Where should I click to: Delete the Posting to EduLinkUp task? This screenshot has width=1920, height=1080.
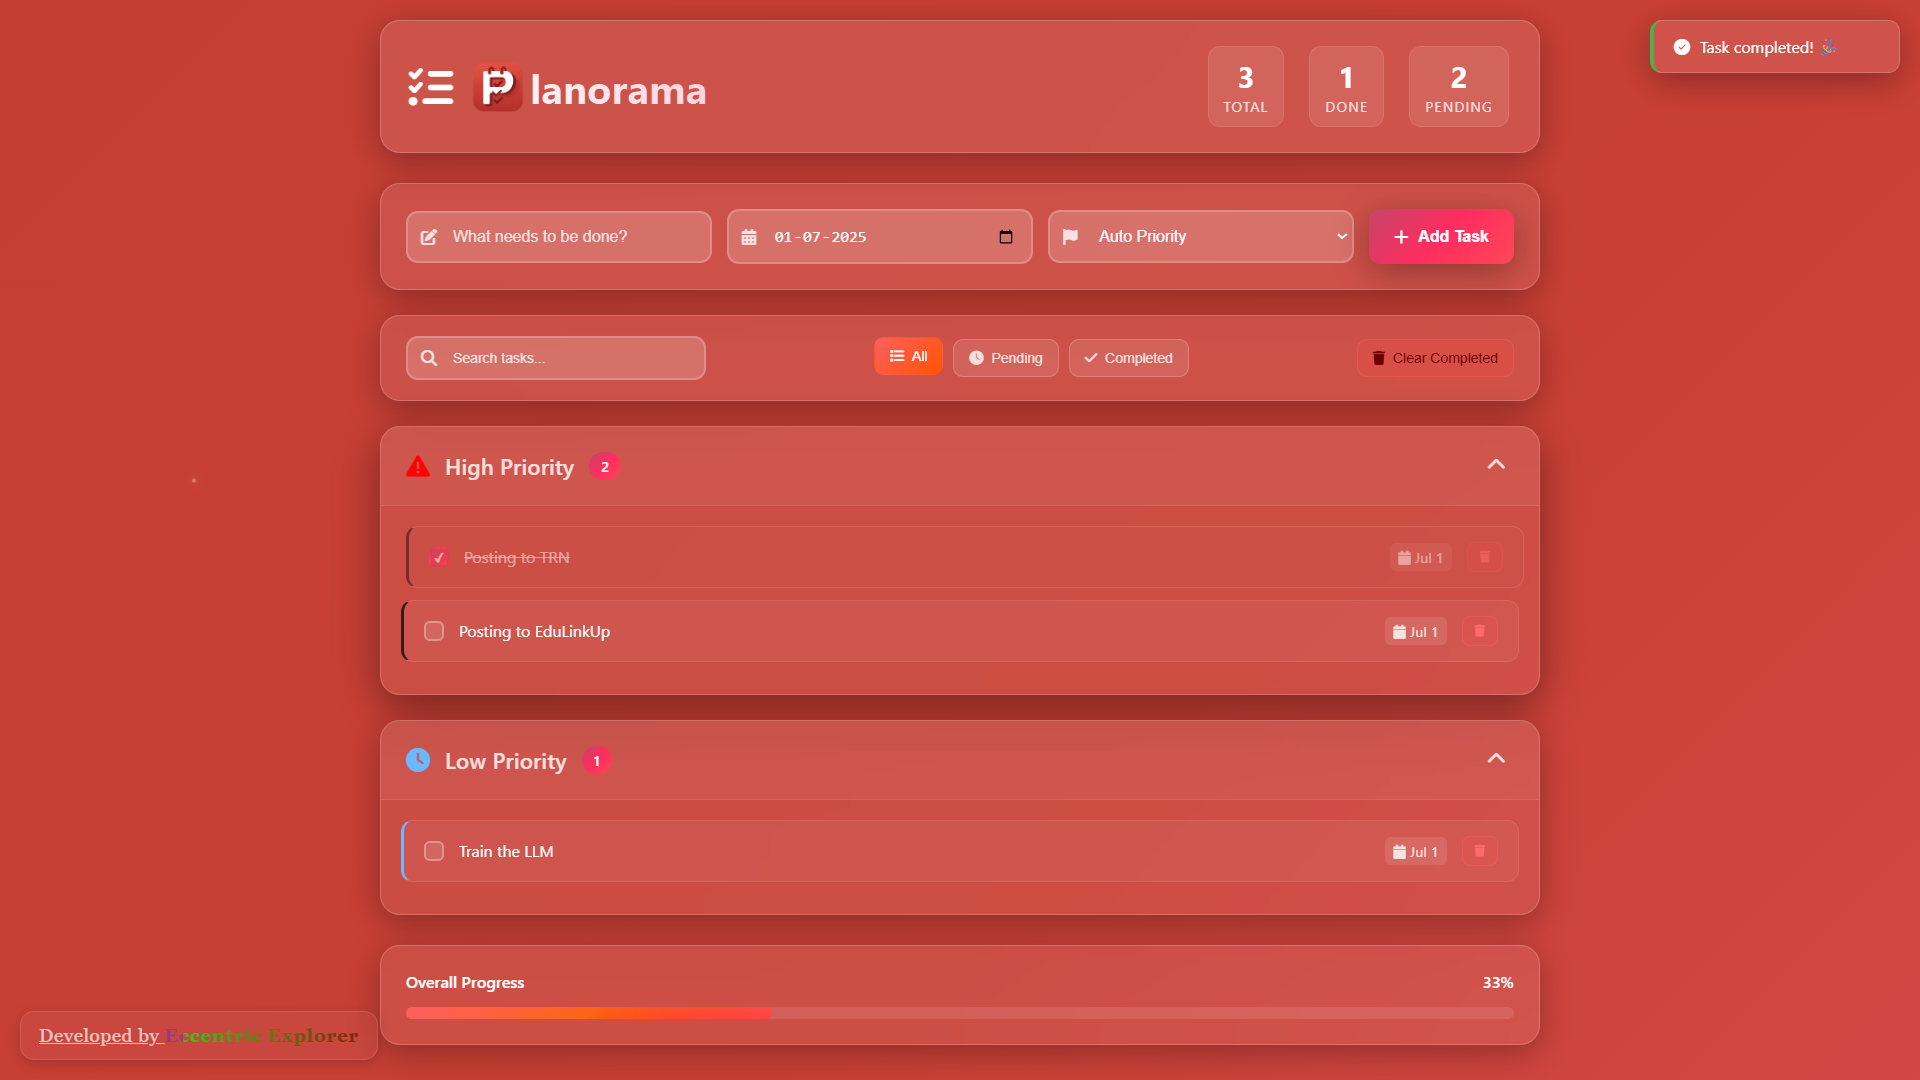tap(1480, 631)
